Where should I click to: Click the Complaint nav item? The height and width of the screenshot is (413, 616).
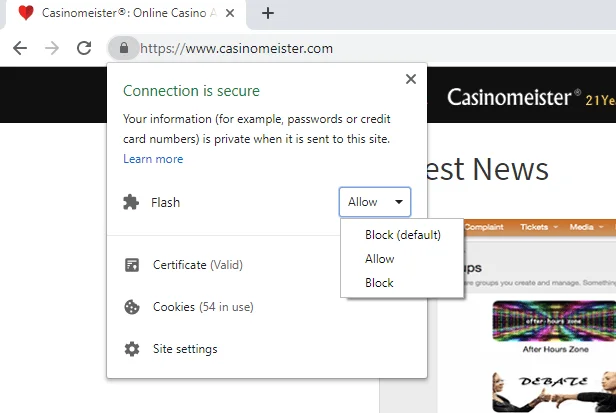(484, 227)
